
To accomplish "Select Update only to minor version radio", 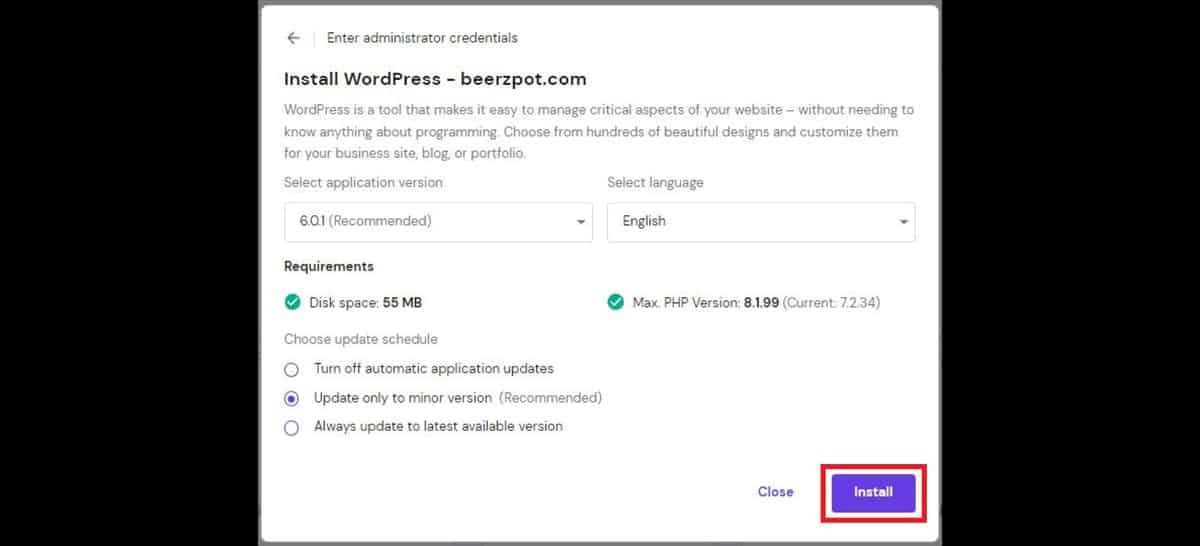I will 292,398.
